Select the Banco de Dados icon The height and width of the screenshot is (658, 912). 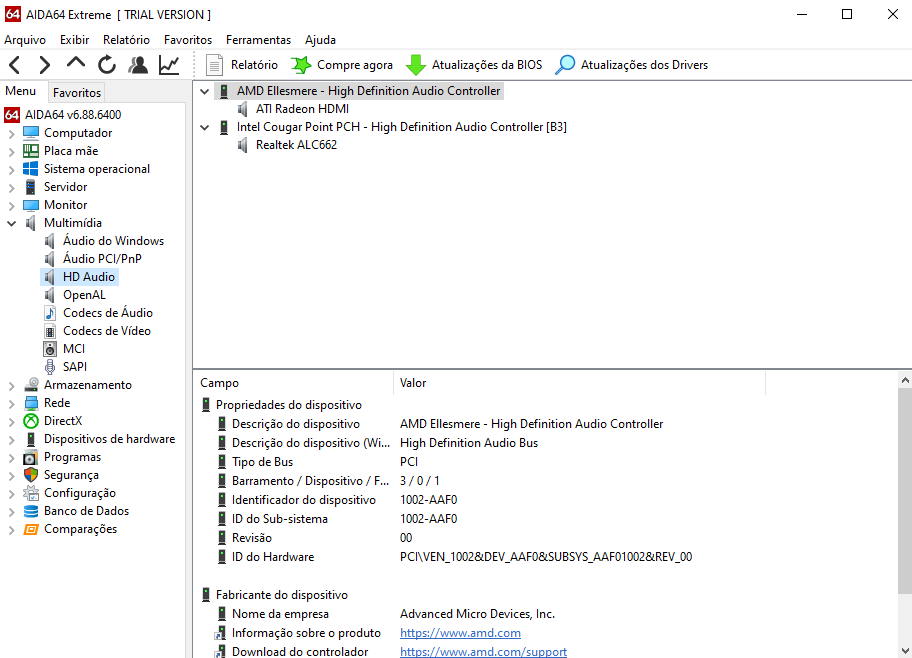tap(31, 511)
